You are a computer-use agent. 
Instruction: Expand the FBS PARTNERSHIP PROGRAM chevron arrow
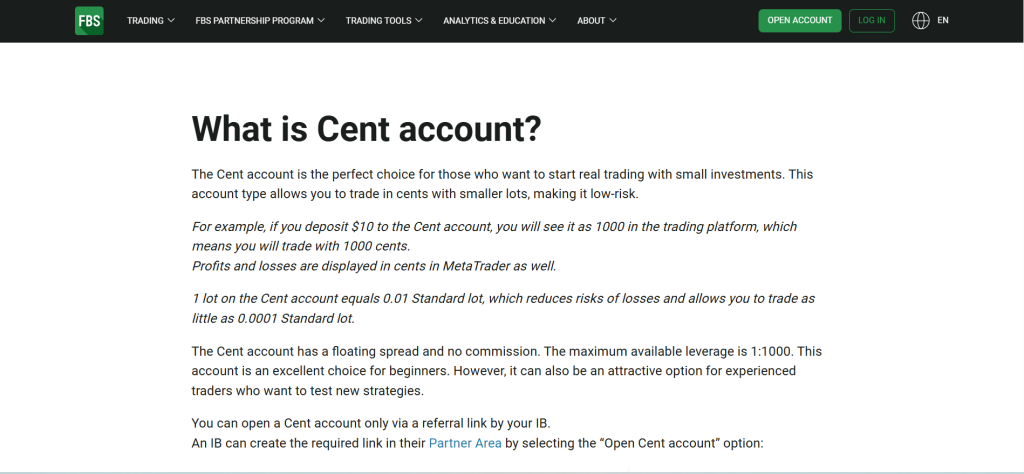[x=321, y=20]
